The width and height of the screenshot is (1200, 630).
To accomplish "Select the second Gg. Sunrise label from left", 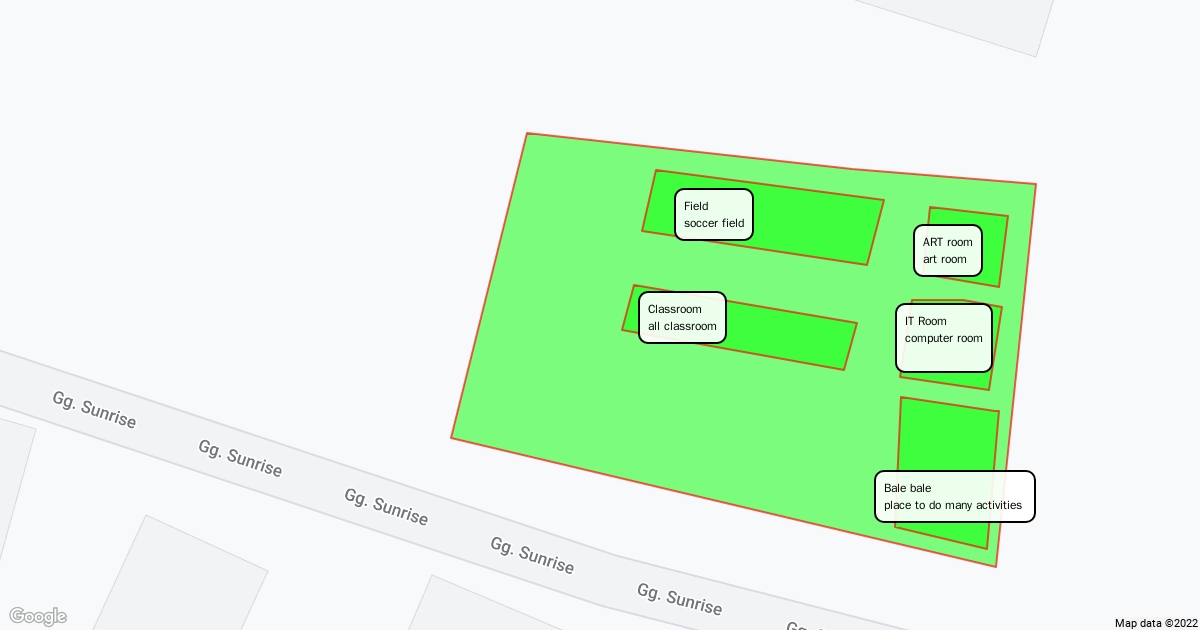I will pyautogui.click(x=240, y=459).
